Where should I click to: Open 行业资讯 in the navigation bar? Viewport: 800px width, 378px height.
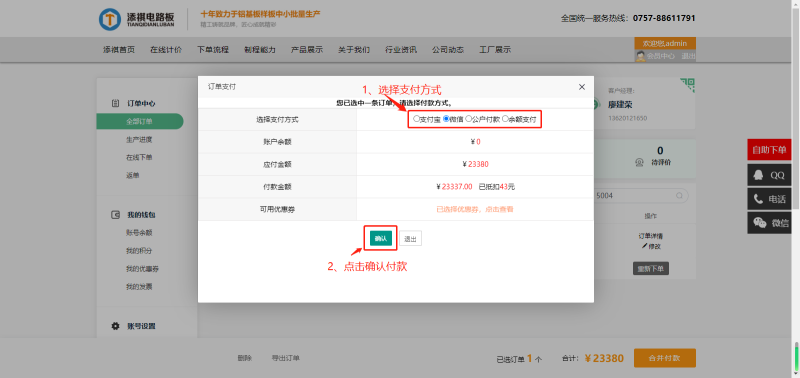[401, 49]
